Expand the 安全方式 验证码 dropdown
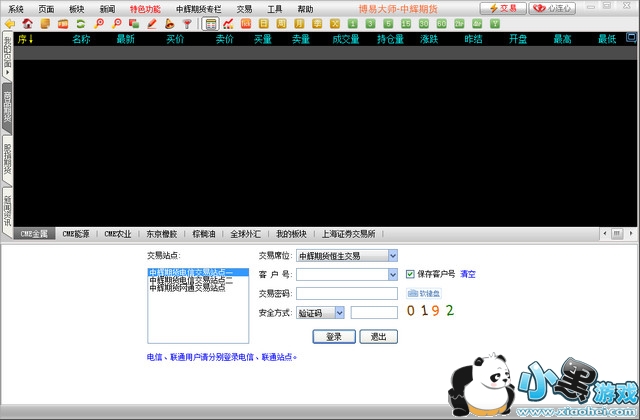This screenshot has height=420, width=640. (x=339, y=312)
